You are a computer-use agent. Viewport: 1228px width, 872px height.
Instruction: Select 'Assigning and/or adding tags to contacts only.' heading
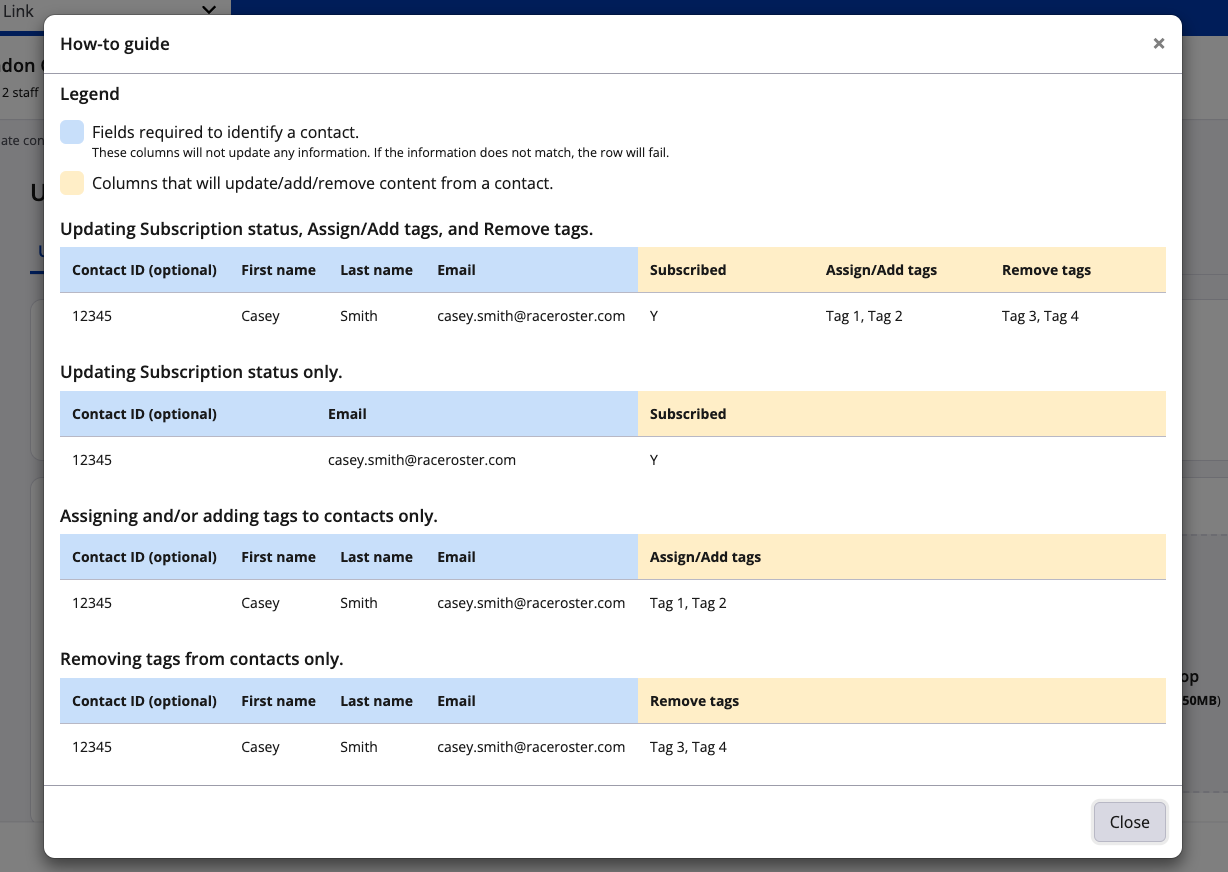point(249,516)
